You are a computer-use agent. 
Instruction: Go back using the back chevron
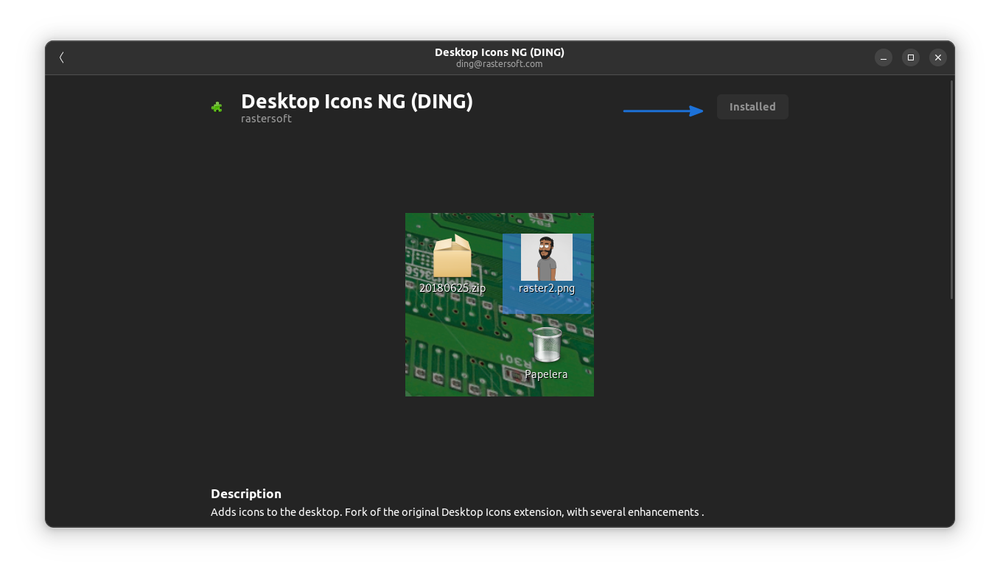(x=61, y=57)
